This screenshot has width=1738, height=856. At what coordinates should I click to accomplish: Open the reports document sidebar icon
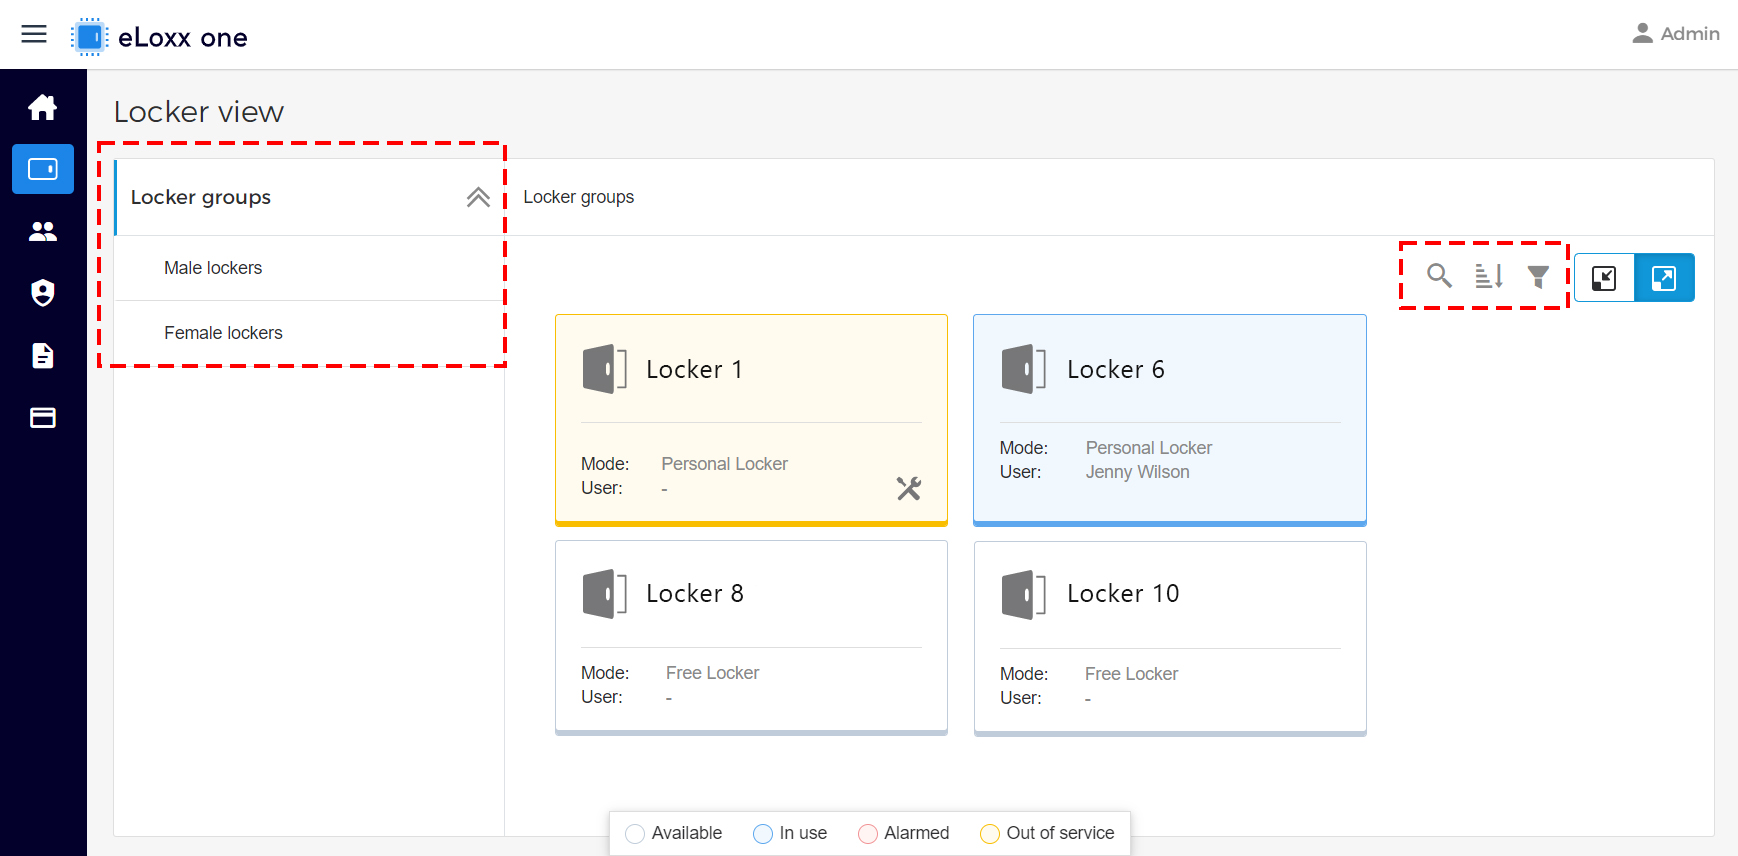[43, 355]
